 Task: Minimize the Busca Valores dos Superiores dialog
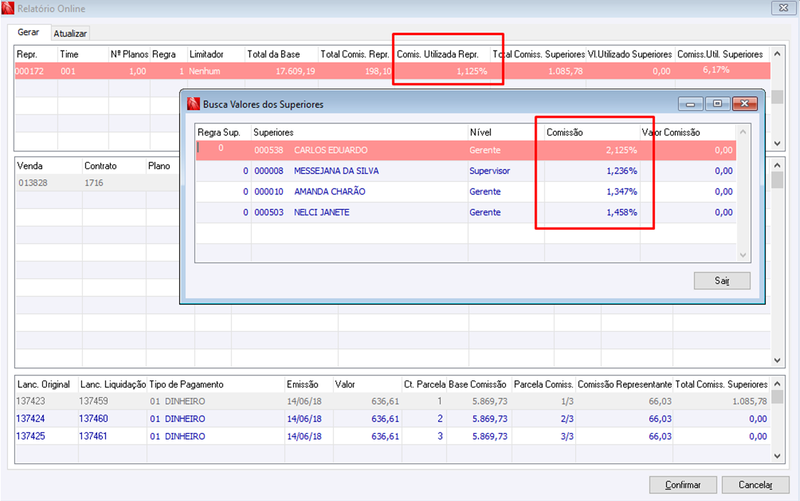coord(691,104)
